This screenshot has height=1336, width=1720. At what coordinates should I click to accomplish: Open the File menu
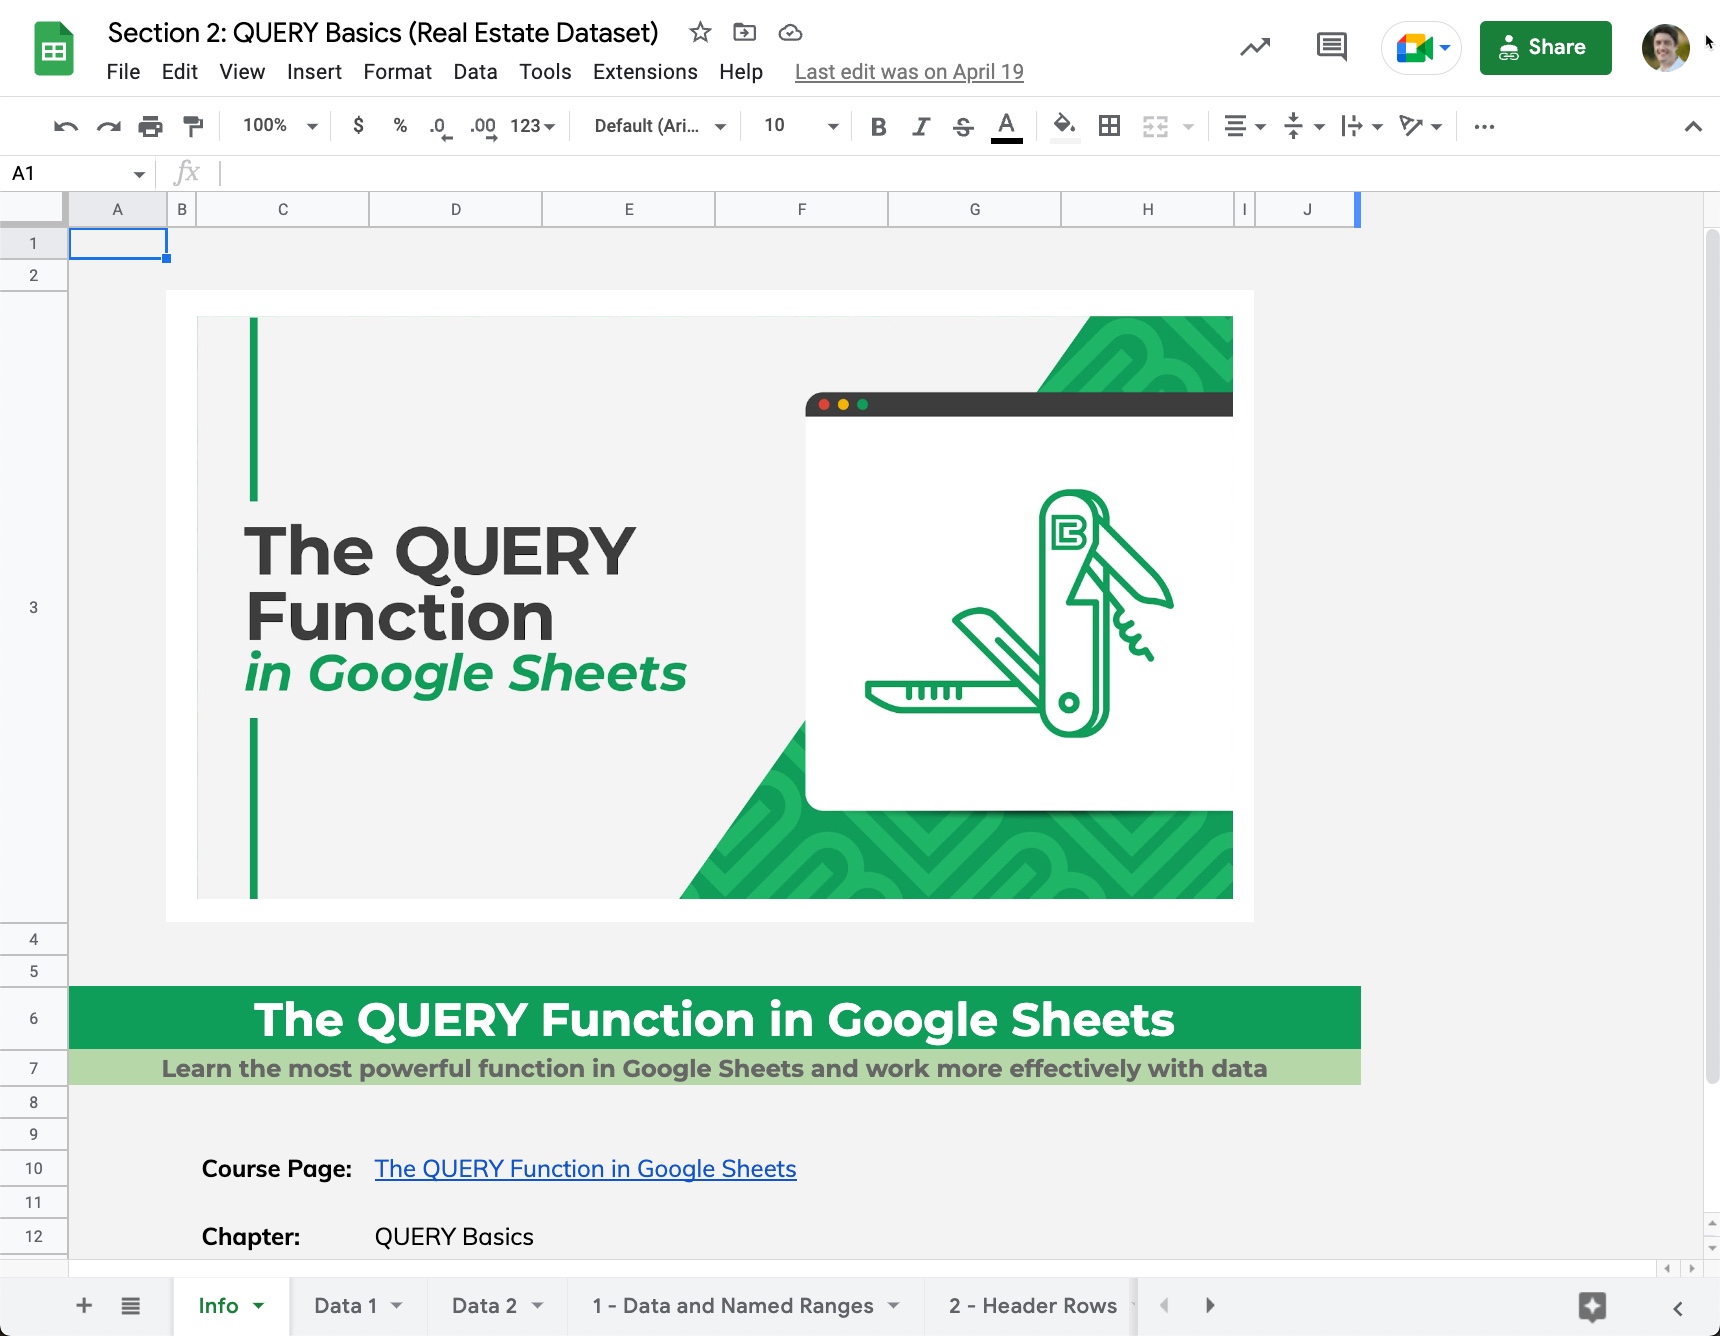click(x=123, y=72)
